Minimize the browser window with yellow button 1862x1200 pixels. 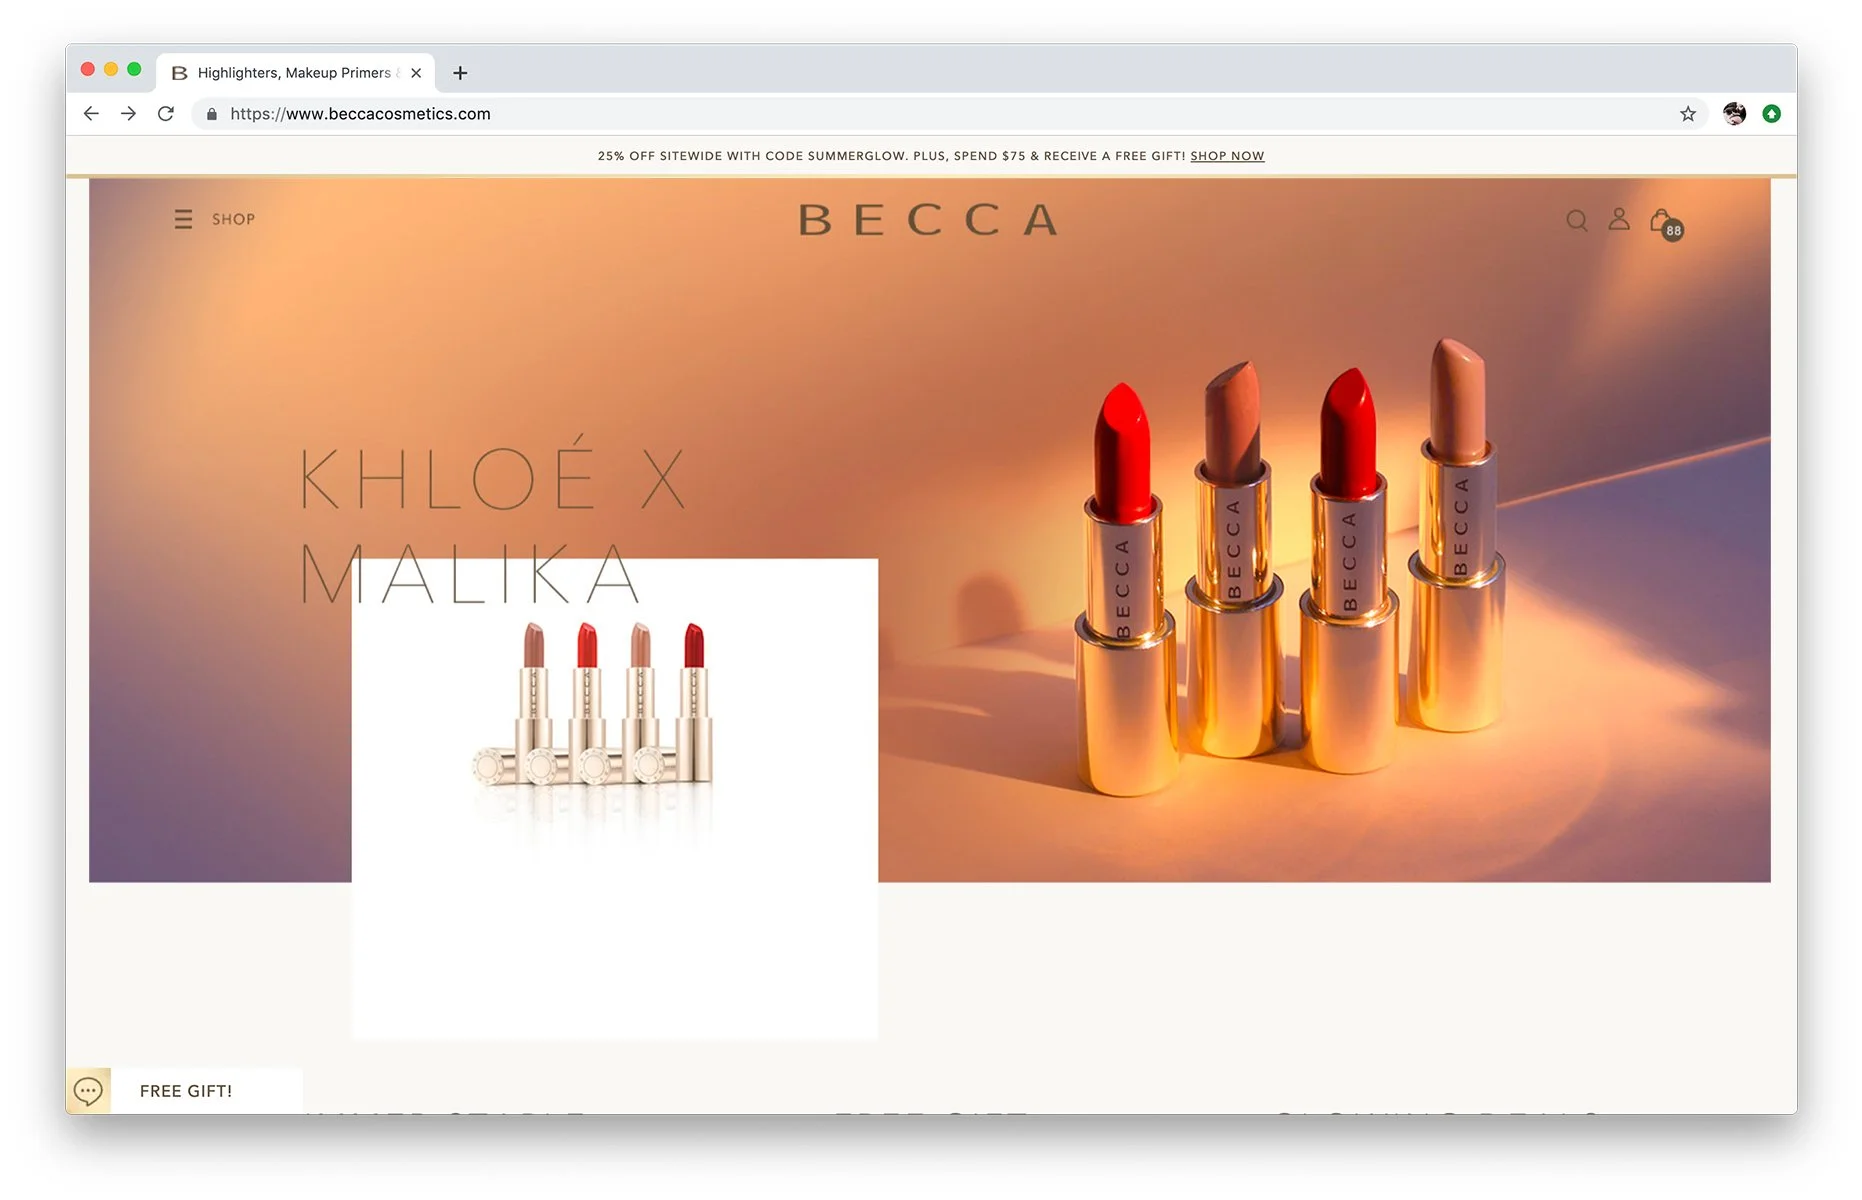[x=111, y=69]
